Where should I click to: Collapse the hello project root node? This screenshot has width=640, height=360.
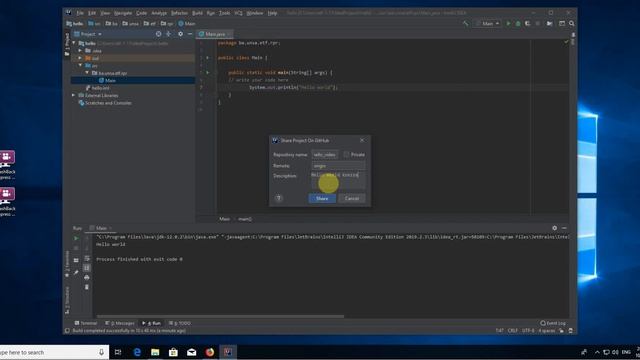pyautogui.click(x=74, y=43)
